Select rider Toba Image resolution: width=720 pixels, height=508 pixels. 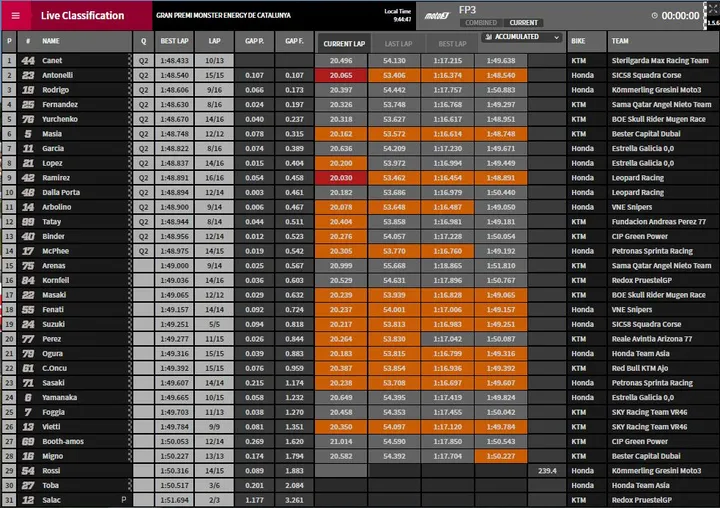pos(50,485)
